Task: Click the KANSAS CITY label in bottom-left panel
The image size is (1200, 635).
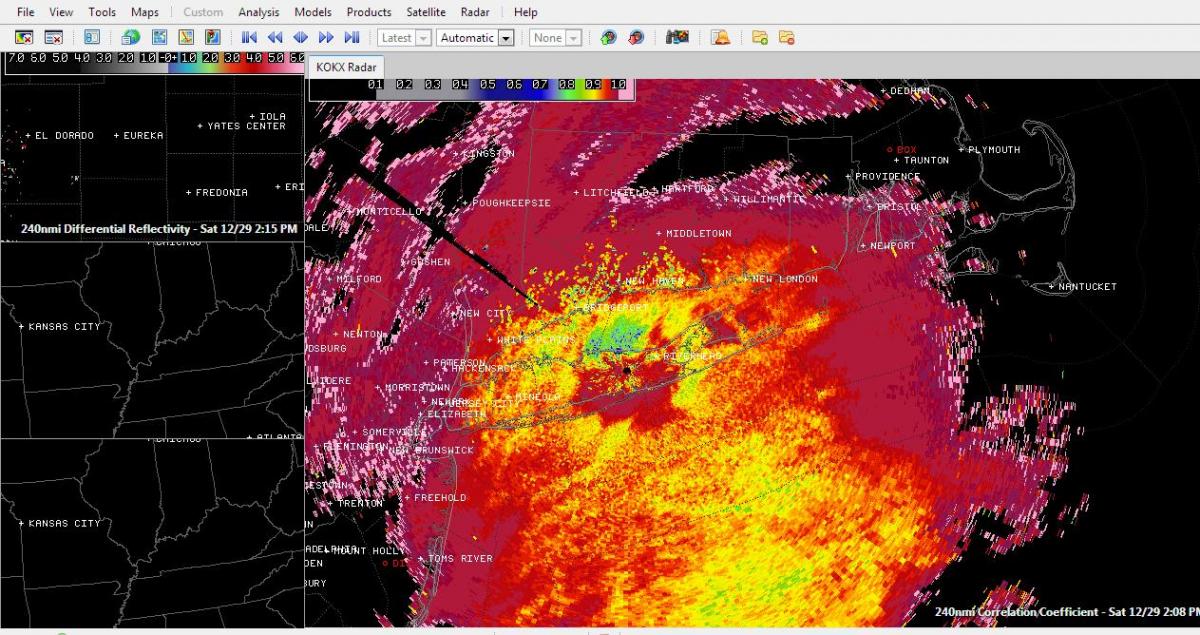Action: coord(64,524)
